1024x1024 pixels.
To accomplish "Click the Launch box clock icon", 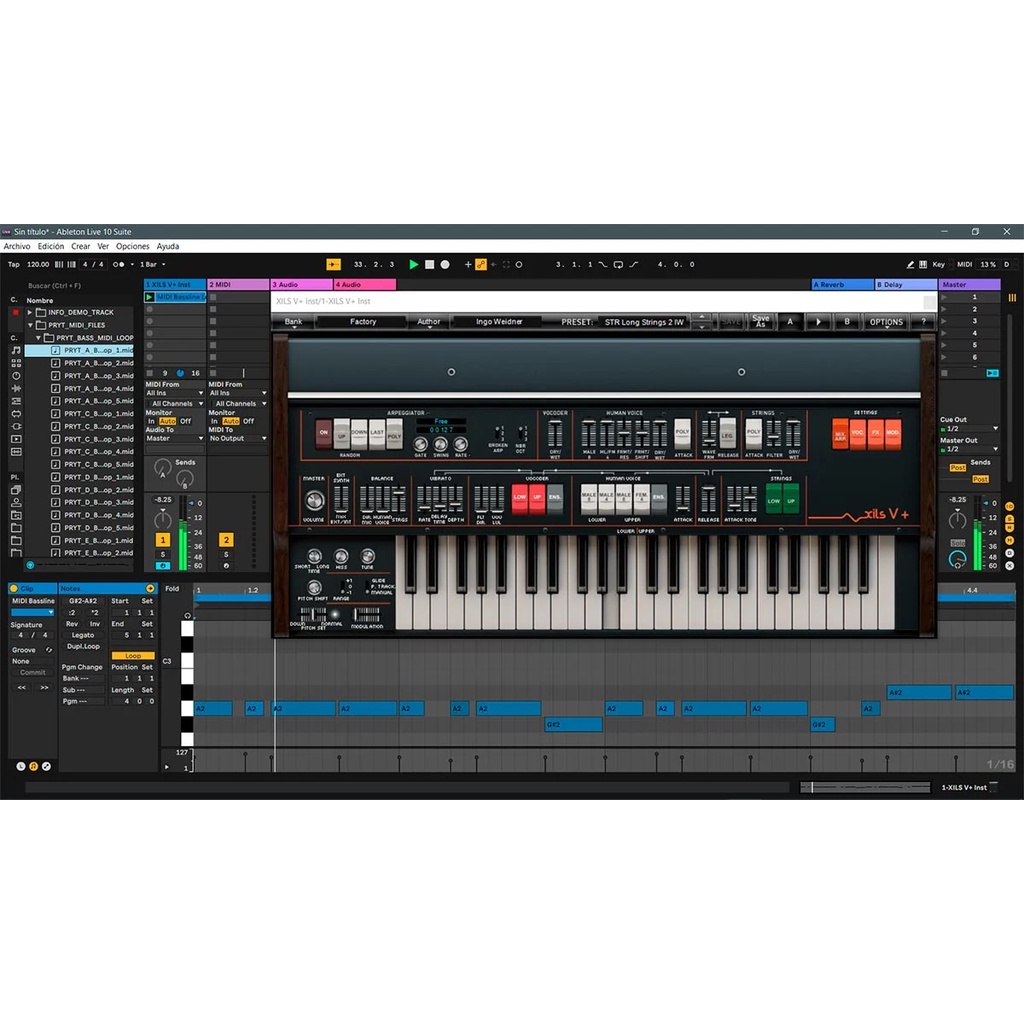I will pyautogui.click(x=21, y=766).
